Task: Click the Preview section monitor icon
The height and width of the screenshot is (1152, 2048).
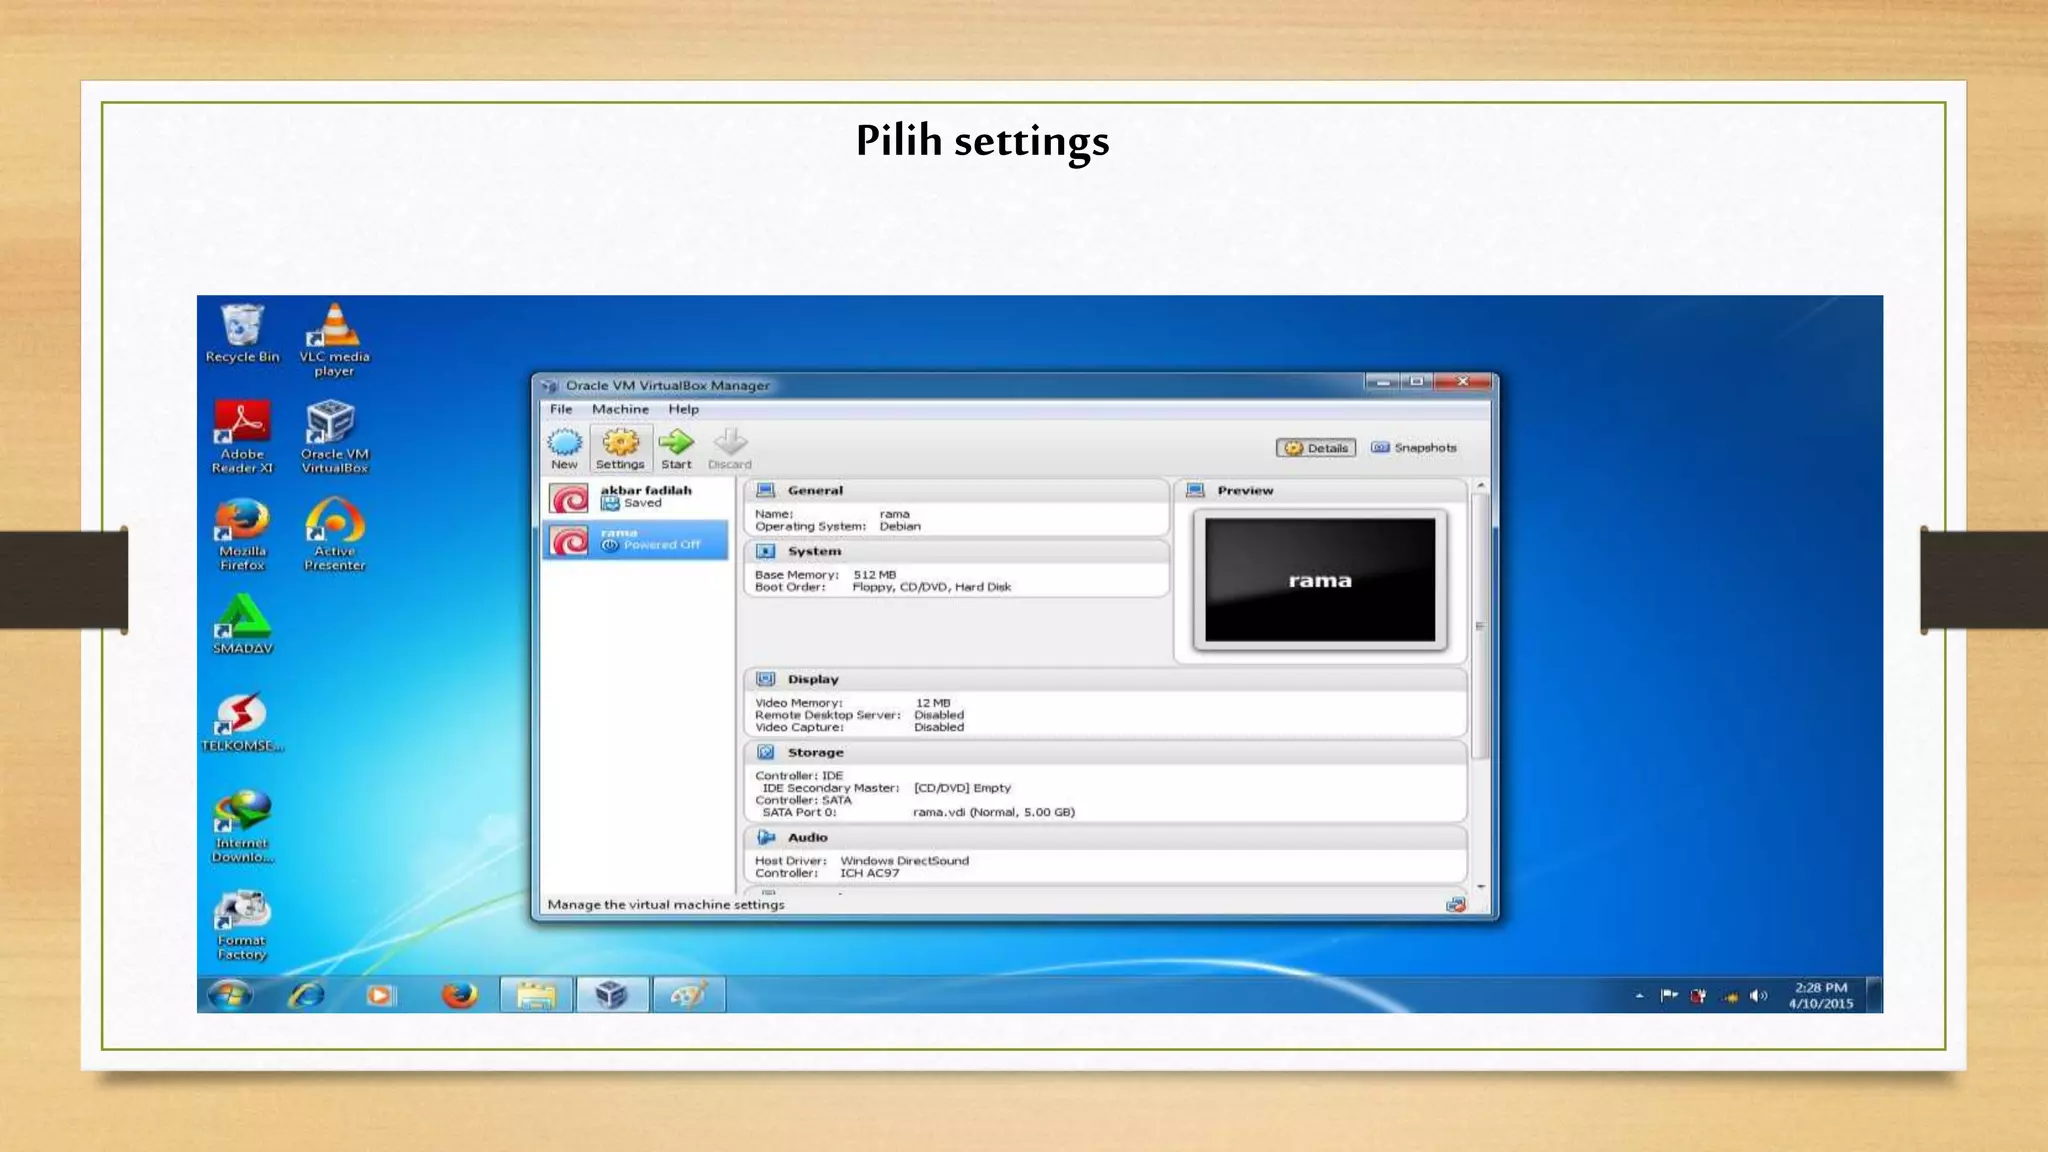Action: click(x=1195, y=490)
